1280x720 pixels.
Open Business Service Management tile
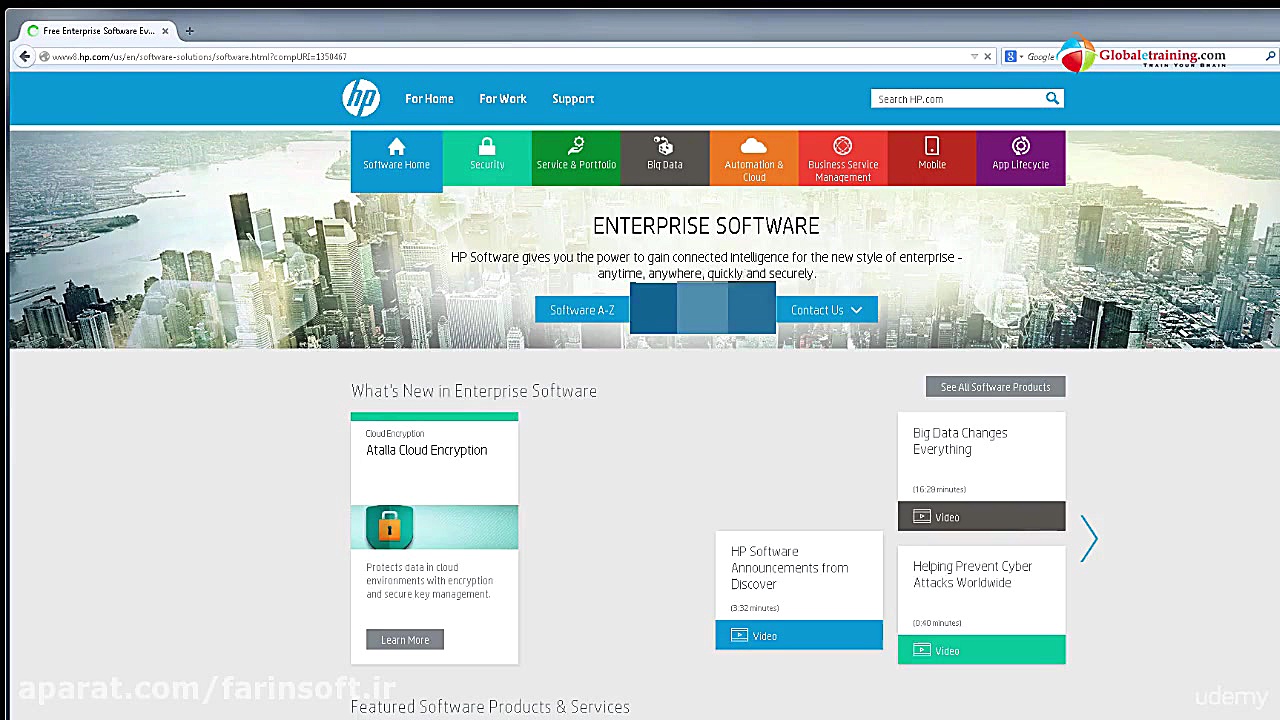[843, 158]
